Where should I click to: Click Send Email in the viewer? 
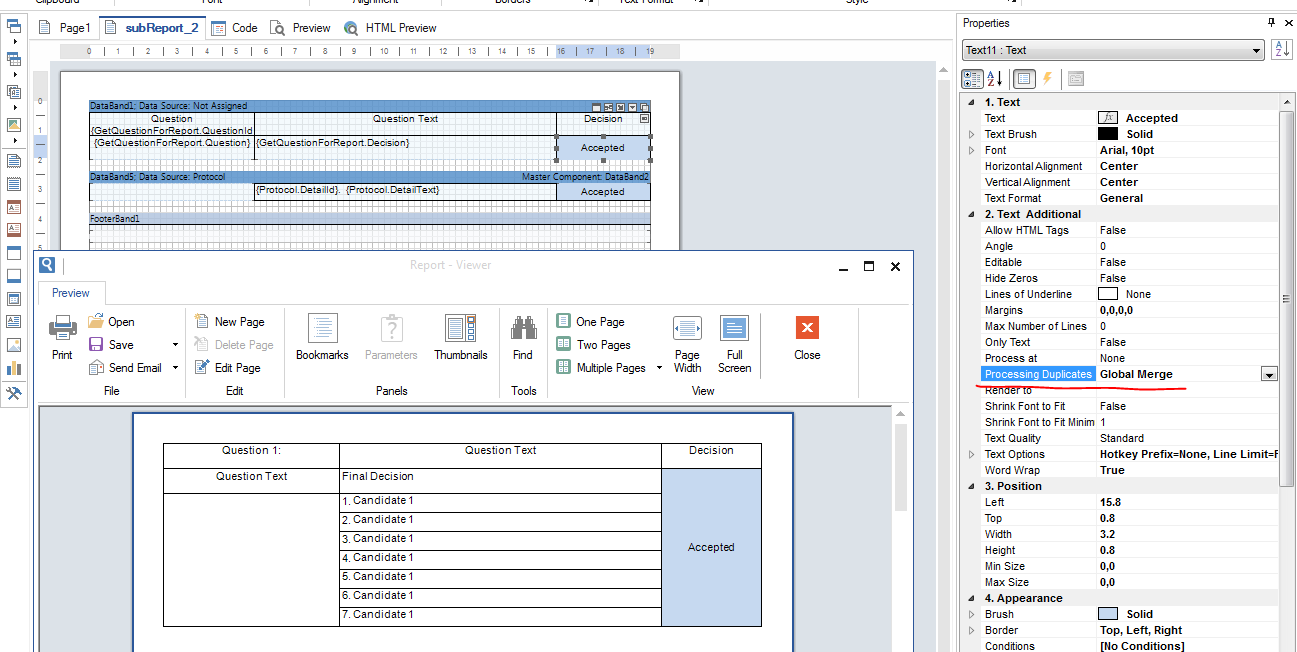(125, 368)
